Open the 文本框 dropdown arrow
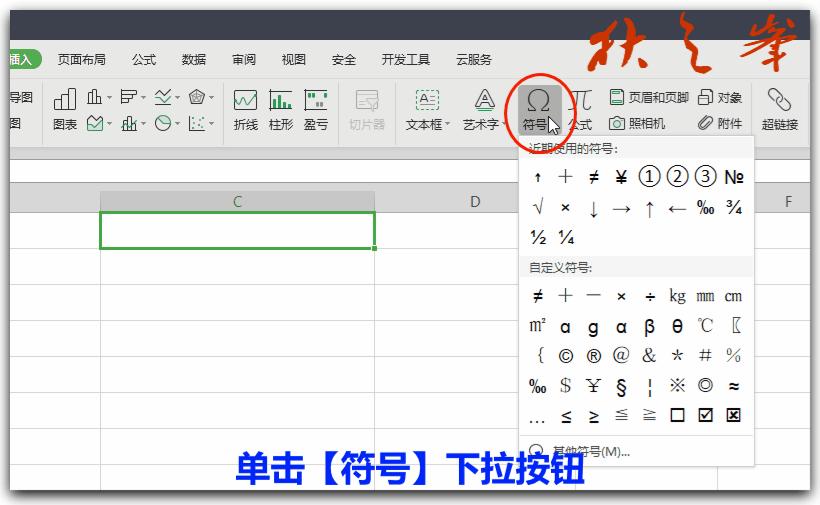 click(448, 124)
